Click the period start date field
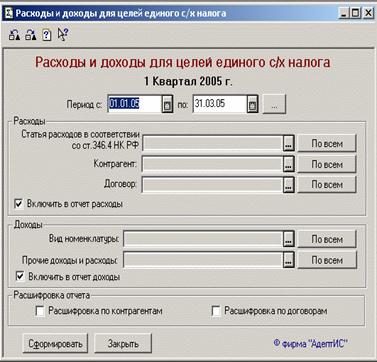 135,104
